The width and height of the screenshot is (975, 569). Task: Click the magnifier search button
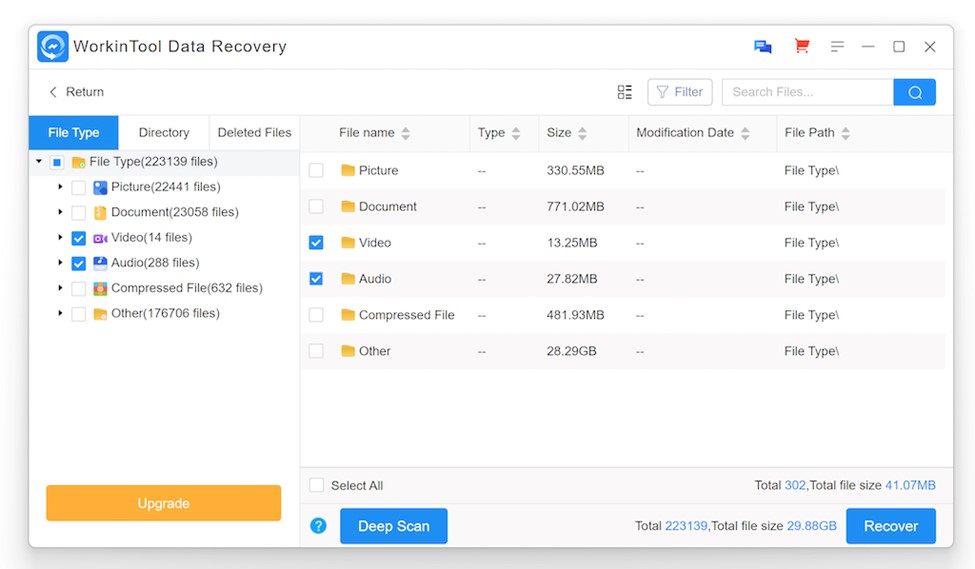[914, 92]
